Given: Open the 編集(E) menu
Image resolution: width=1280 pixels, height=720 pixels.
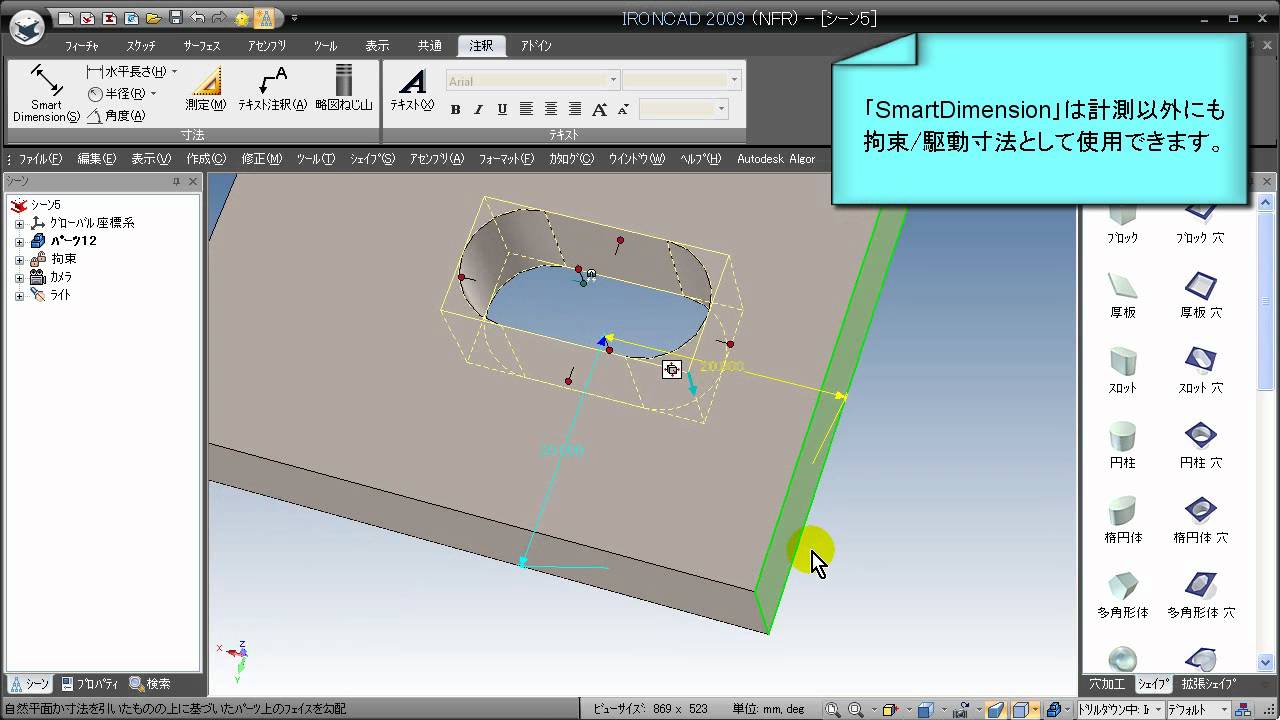Looking at the screenshot, I should (97, 159).
